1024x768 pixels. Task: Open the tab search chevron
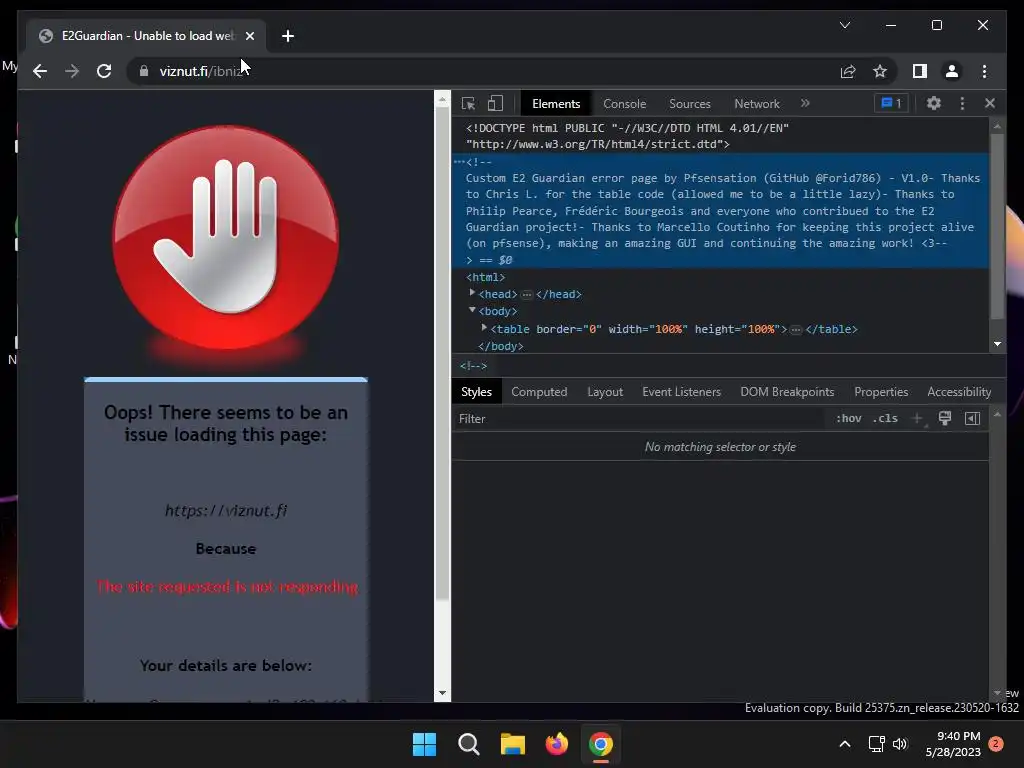click(x=844, y=25)
